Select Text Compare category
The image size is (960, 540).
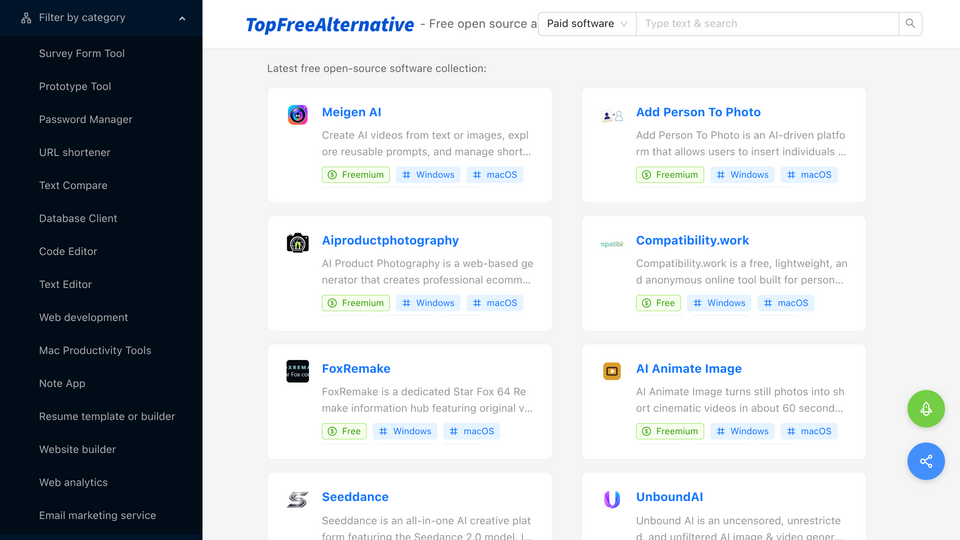[x=73, y=186]
